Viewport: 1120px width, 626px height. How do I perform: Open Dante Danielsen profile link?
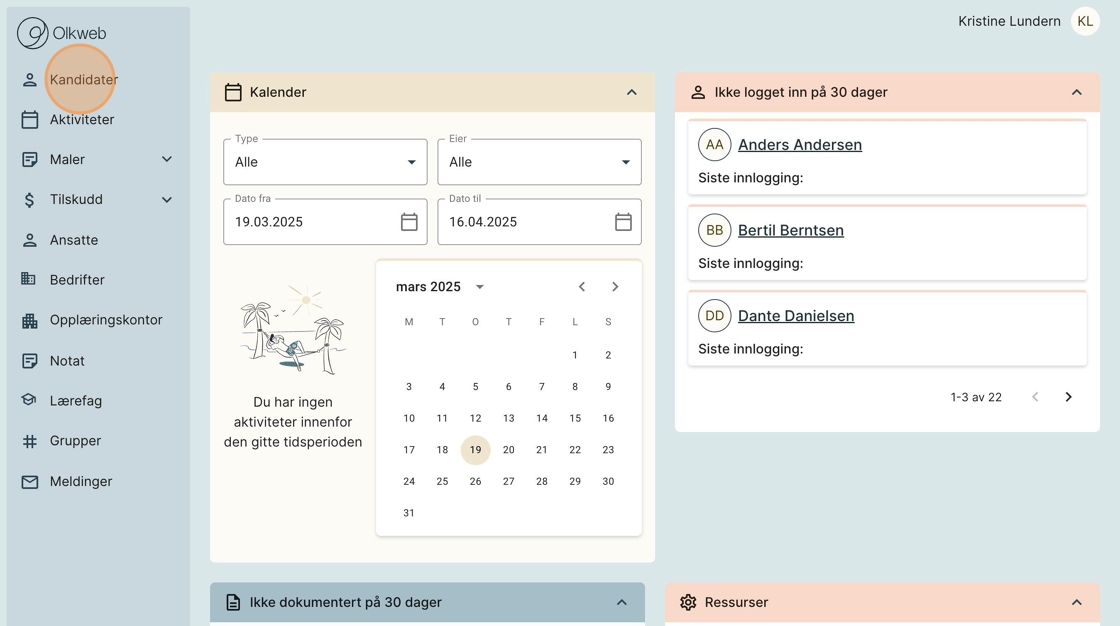coord(796,316)
